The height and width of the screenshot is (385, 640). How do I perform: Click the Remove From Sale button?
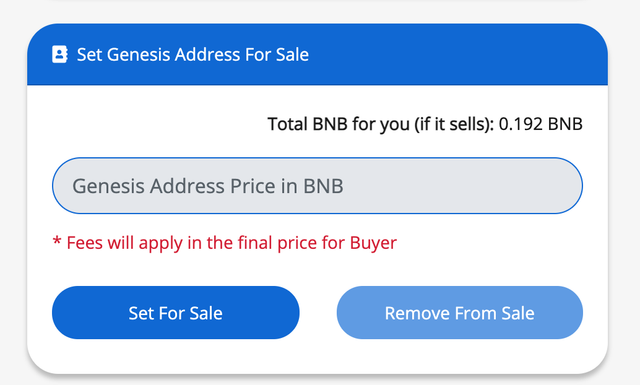tap(460, 313)
